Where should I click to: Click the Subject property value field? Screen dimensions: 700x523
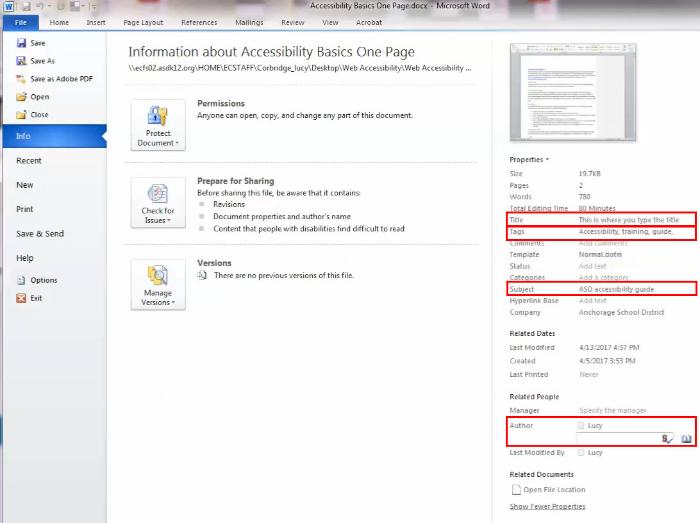(616, 289)
